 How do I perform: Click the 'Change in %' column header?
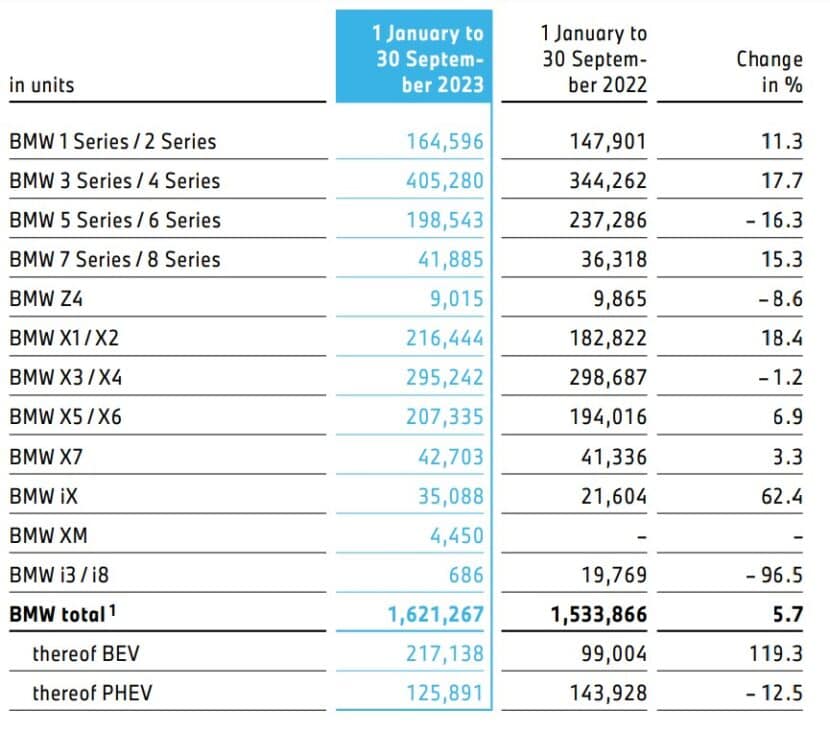[x=768, y=72]
